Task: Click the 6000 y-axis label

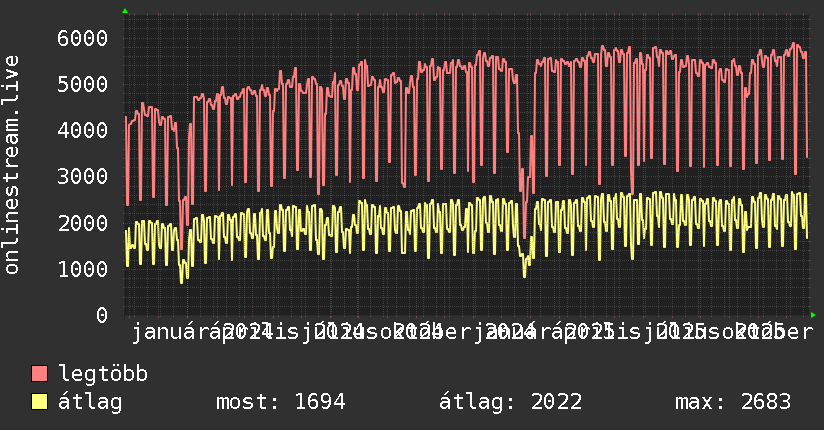Action: point(80,38)
